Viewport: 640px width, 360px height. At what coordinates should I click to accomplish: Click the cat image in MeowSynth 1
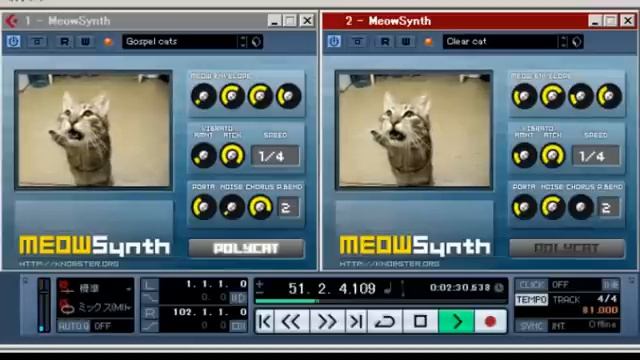(x=93, y=130)
